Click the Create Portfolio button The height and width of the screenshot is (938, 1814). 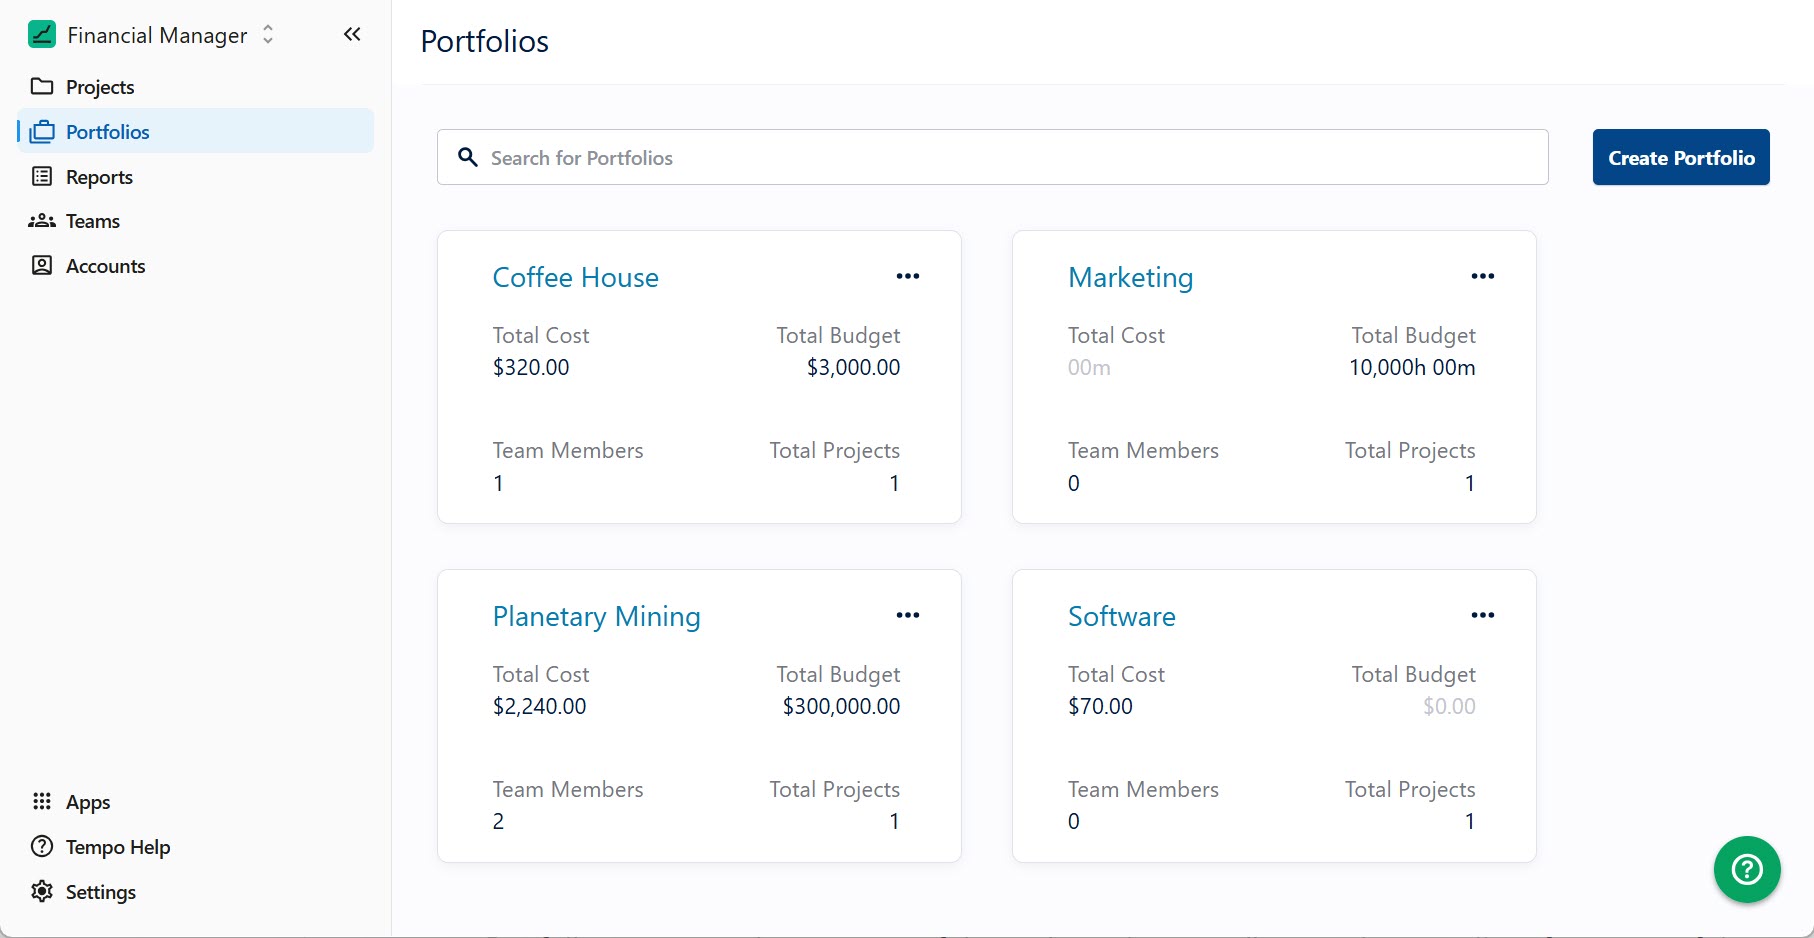(x=1680, y=158)
